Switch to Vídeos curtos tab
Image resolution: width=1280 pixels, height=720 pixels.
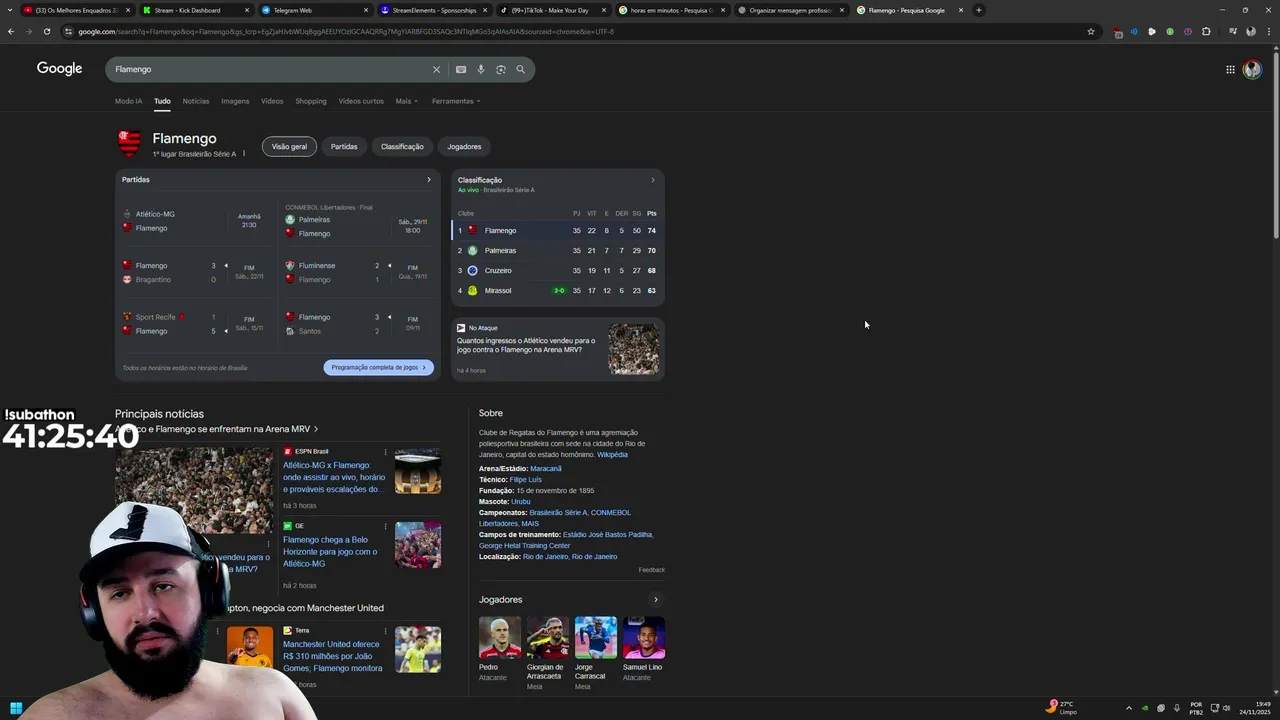click(361, 101)
